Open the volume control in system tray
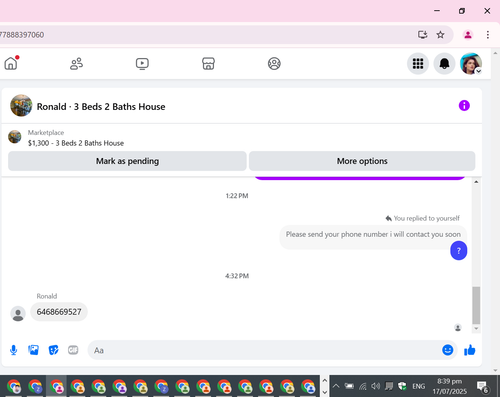 [x=376, y=386]
